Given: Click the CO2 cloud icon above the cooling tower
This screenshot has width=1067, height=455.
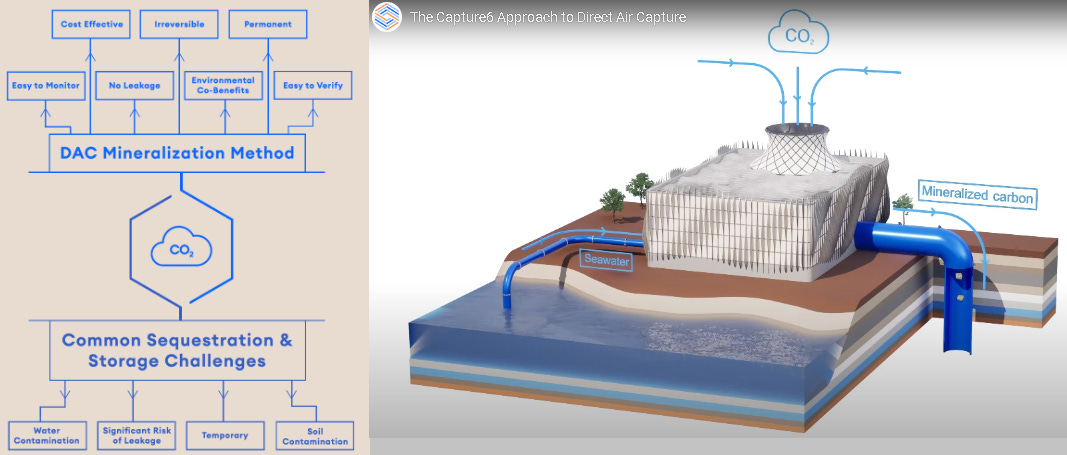Looking at the screenshot, I should click(x=799, y=33).
